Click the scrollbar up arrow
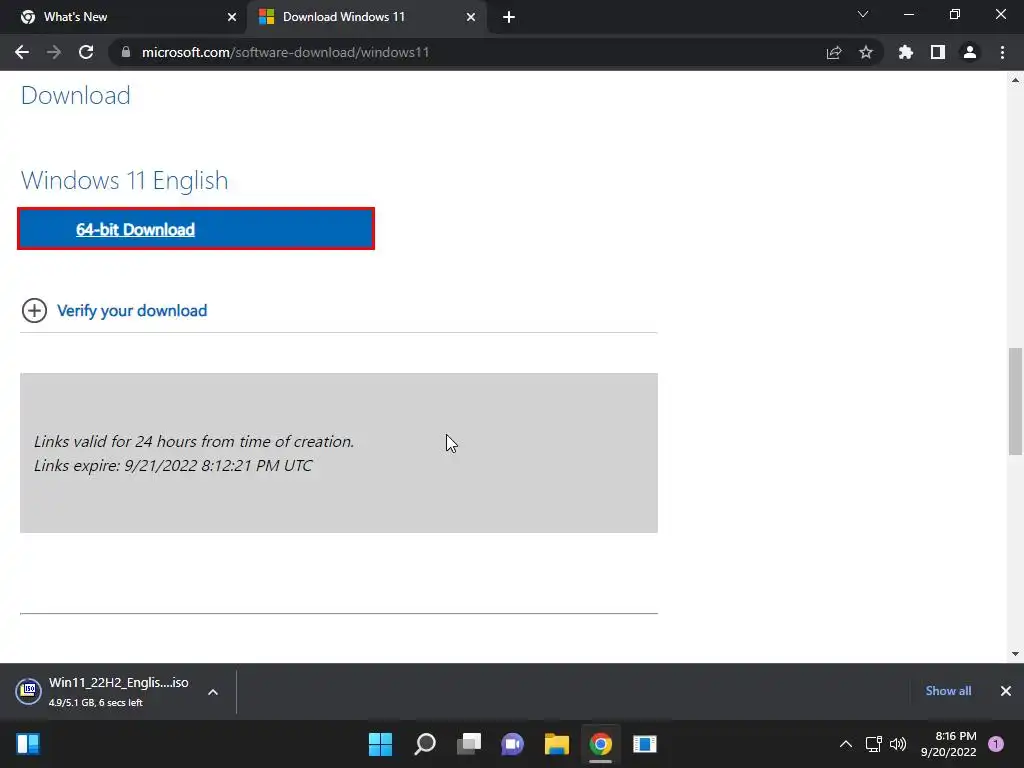This screenshot has height=768, width=1024. pos(1015,80)
